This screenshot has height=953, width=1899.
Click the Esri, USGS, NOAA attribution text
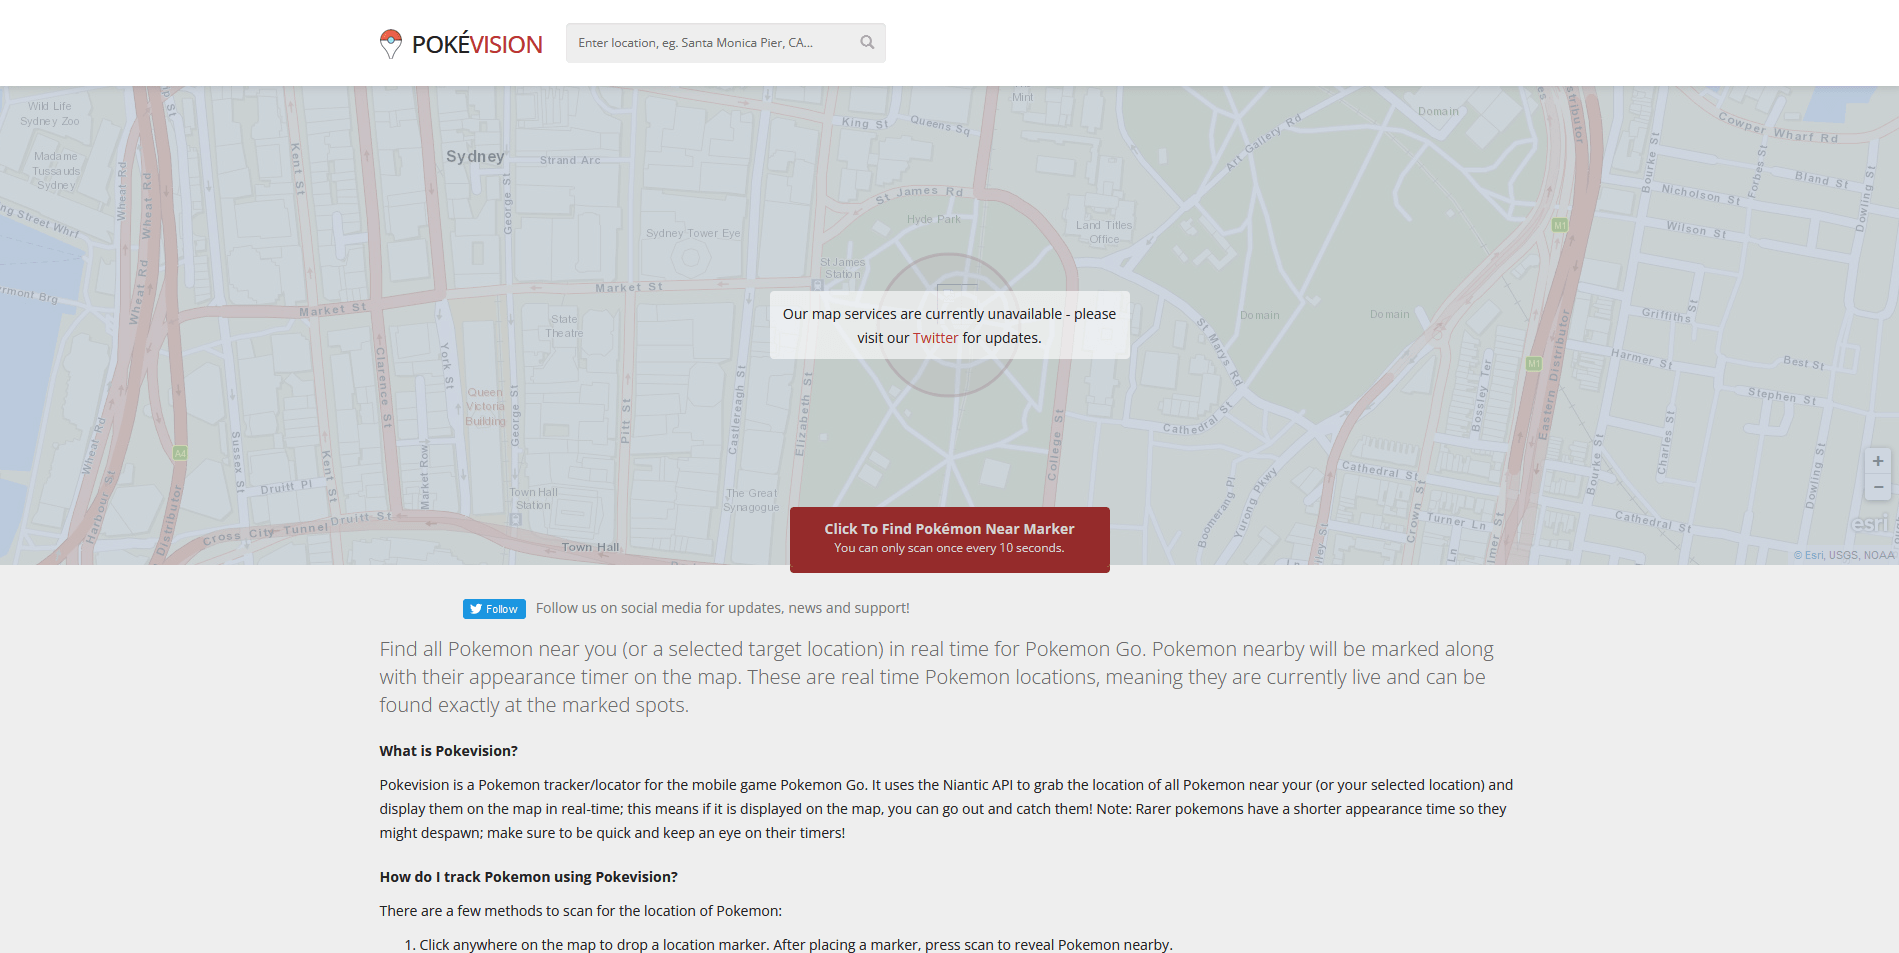1841,555
